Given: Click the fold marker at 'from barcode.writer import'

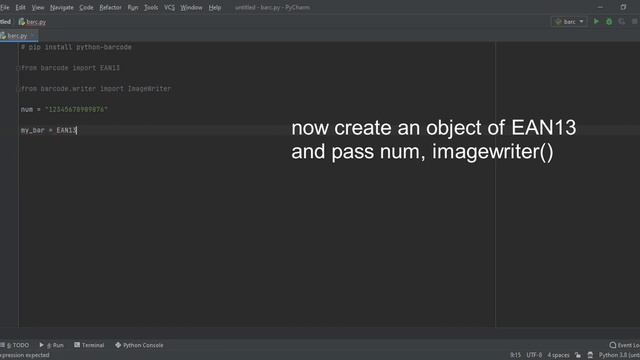Looking at the screenshot, I should [x=18, y=89].
